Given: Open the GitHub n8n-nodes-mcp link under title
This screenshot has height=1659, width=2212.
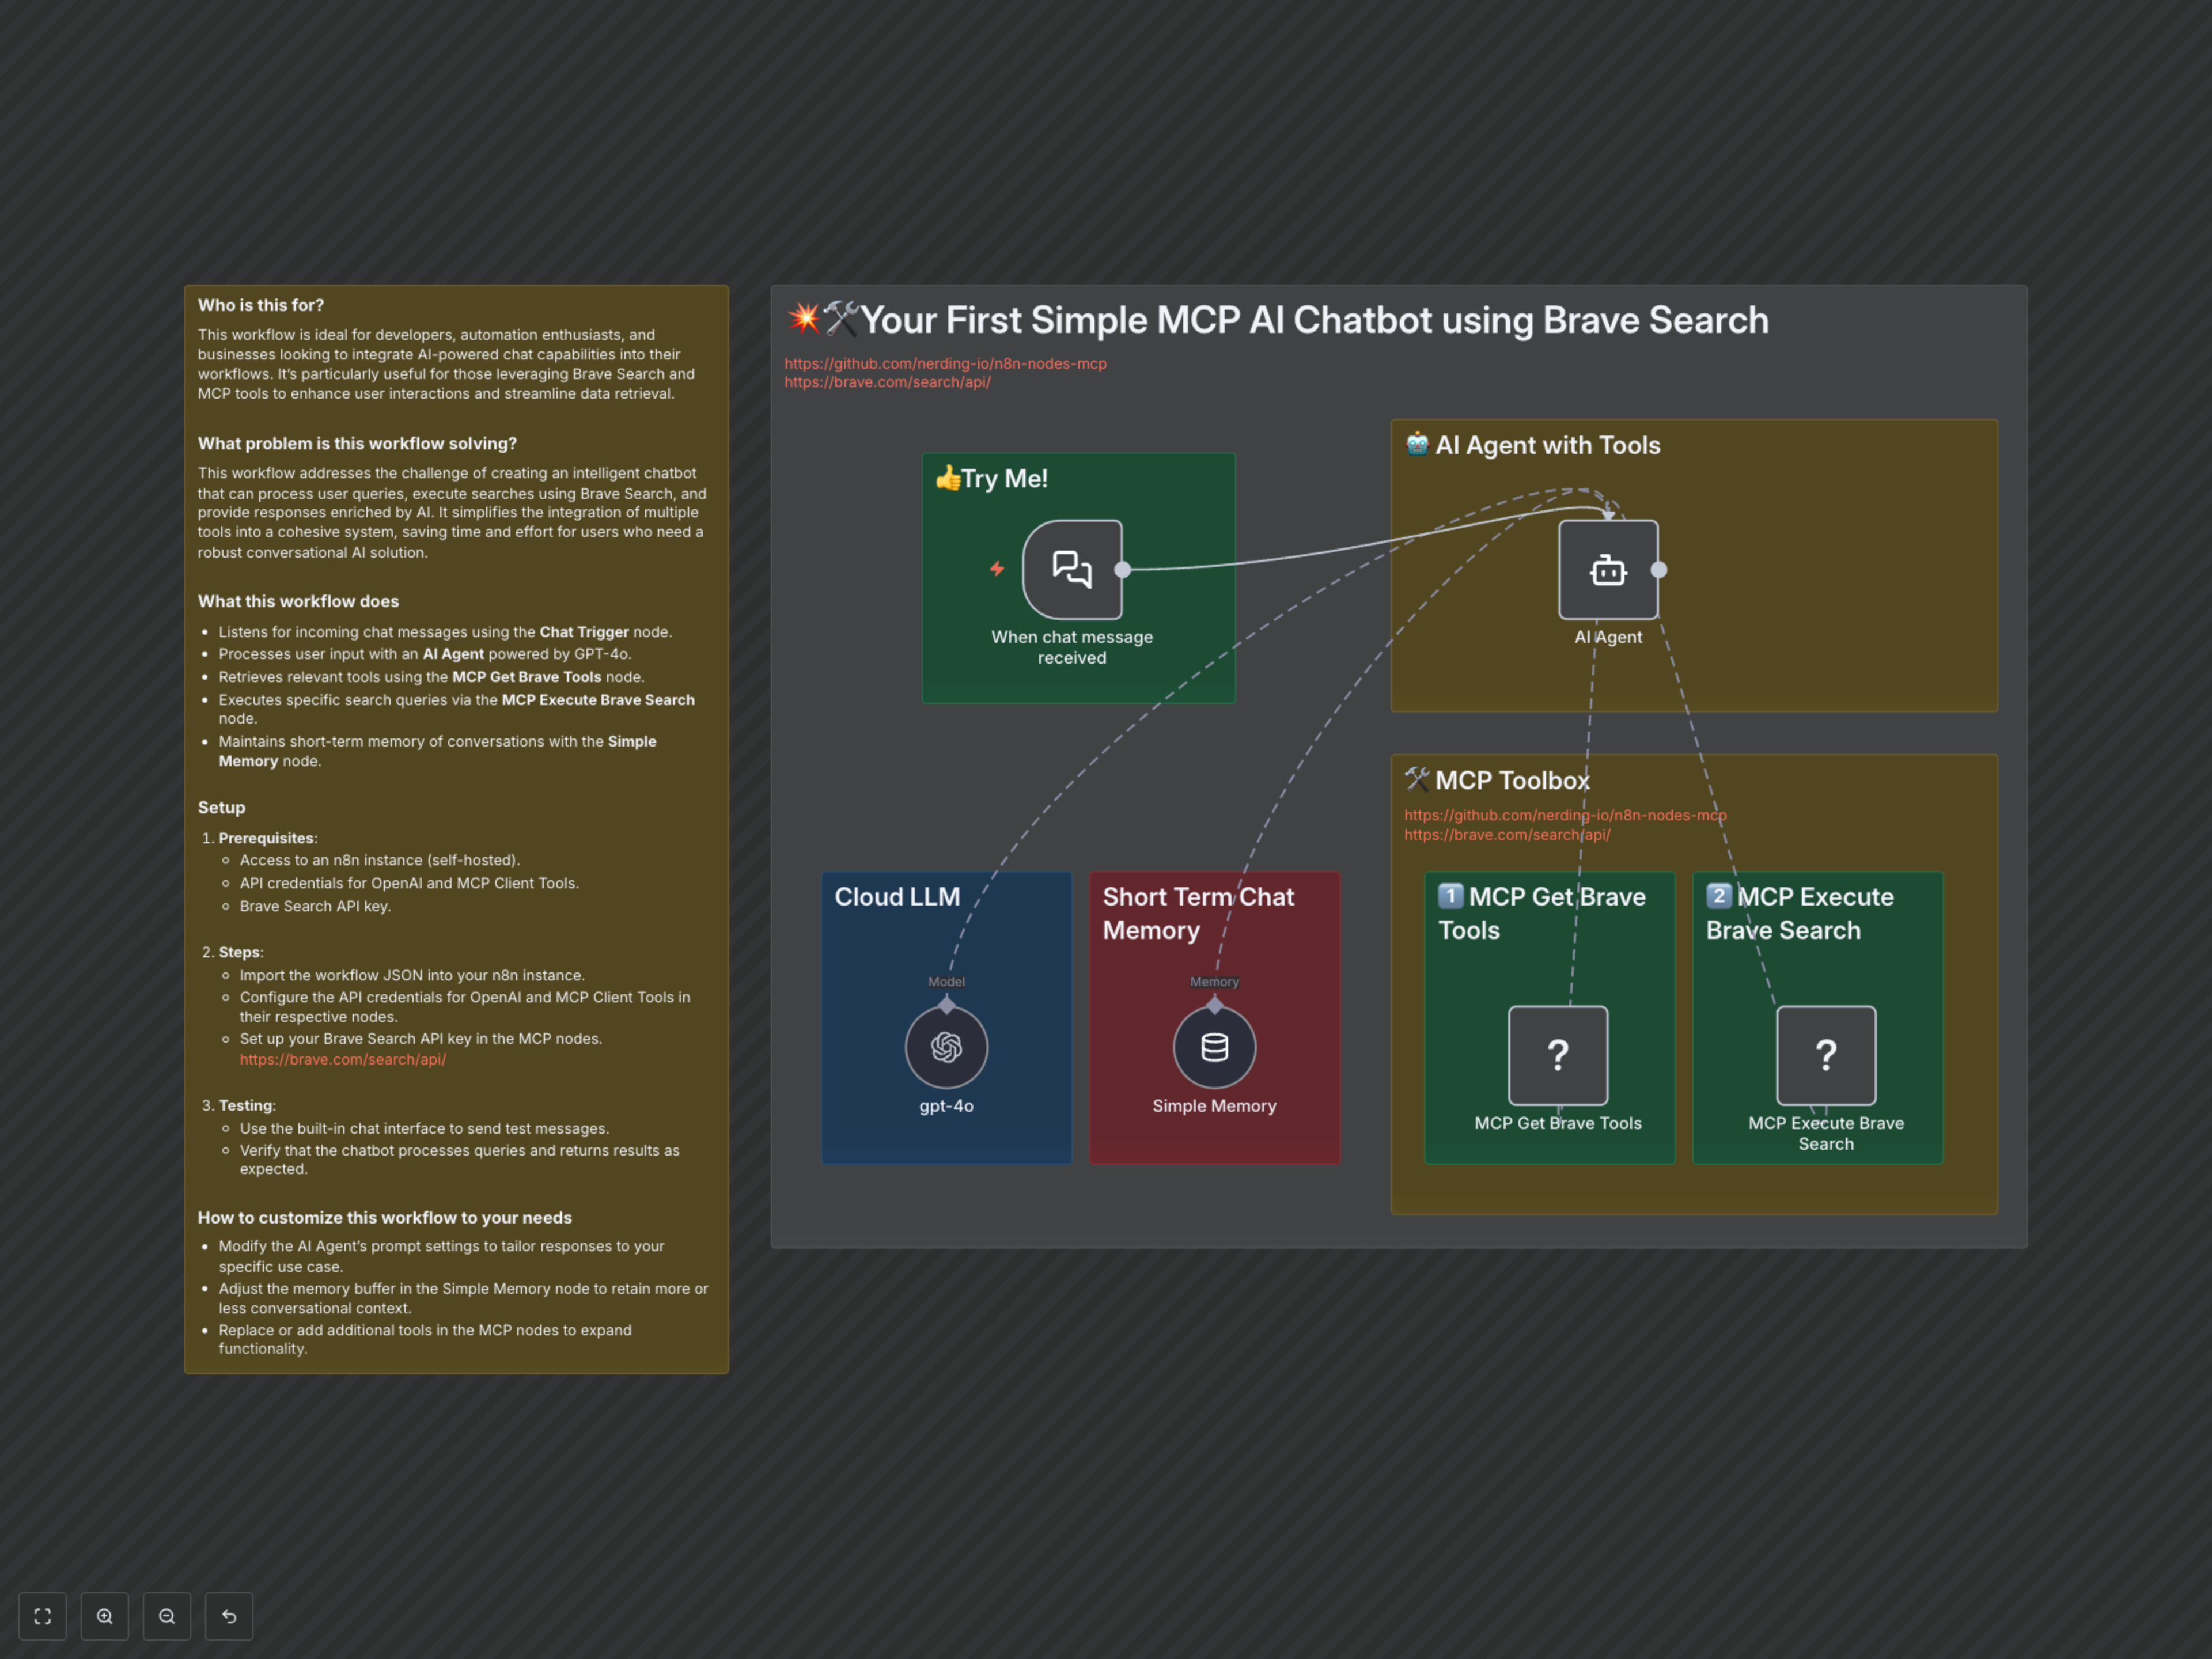Looking at the screenshot, I should pos(945,363).
